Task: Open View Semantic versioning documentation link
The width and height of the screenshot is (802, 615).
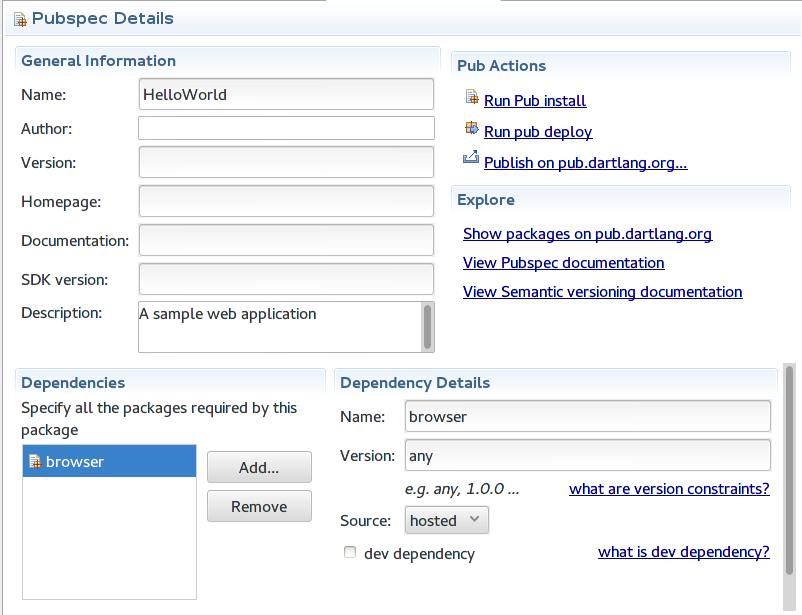Action: pyautogui.click(x=602, y=292)
